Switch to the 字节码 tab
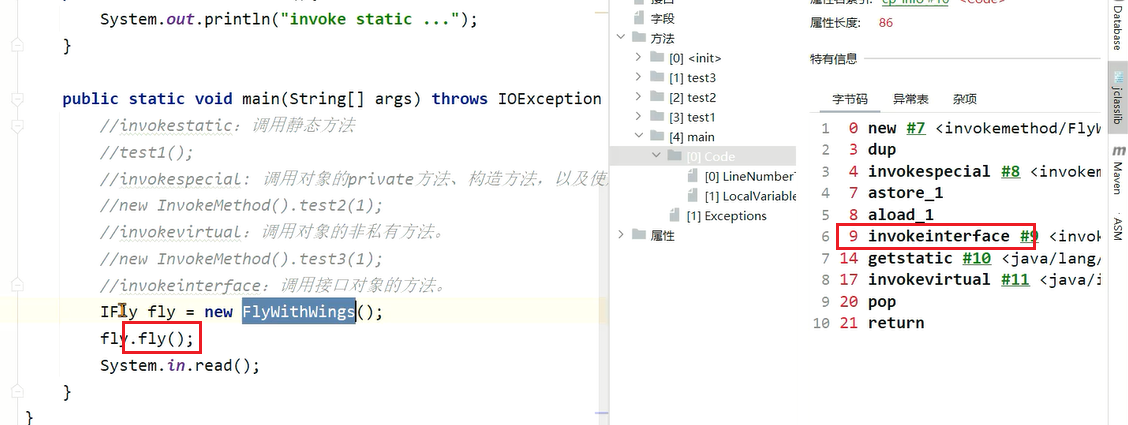 (x=850, y=99)
